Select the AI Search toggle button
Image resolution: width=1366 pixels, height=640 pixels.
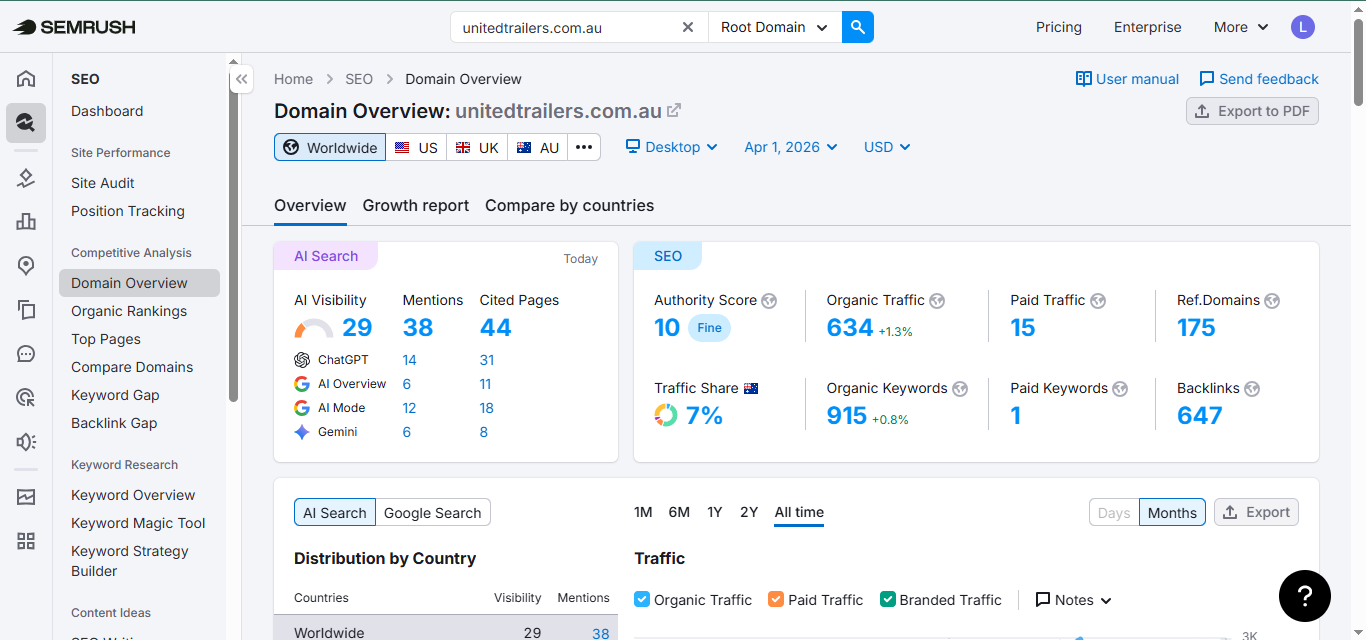coord(335,512)
